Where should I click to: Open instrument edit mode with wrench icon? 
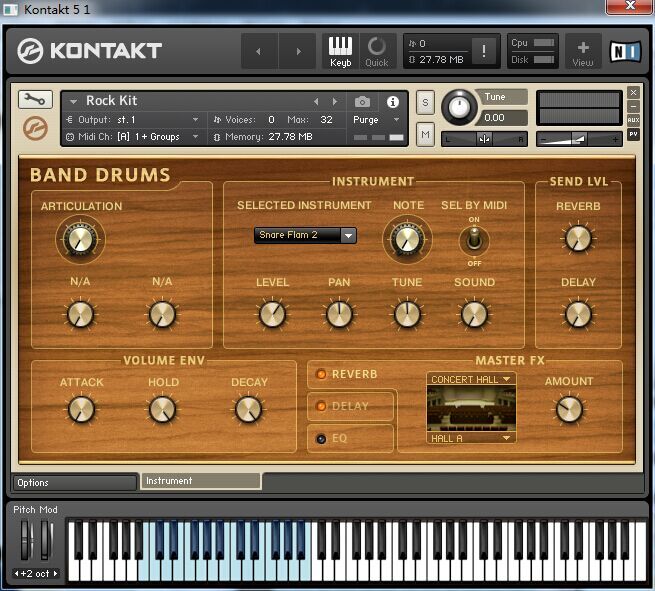[x=35, y=99]
